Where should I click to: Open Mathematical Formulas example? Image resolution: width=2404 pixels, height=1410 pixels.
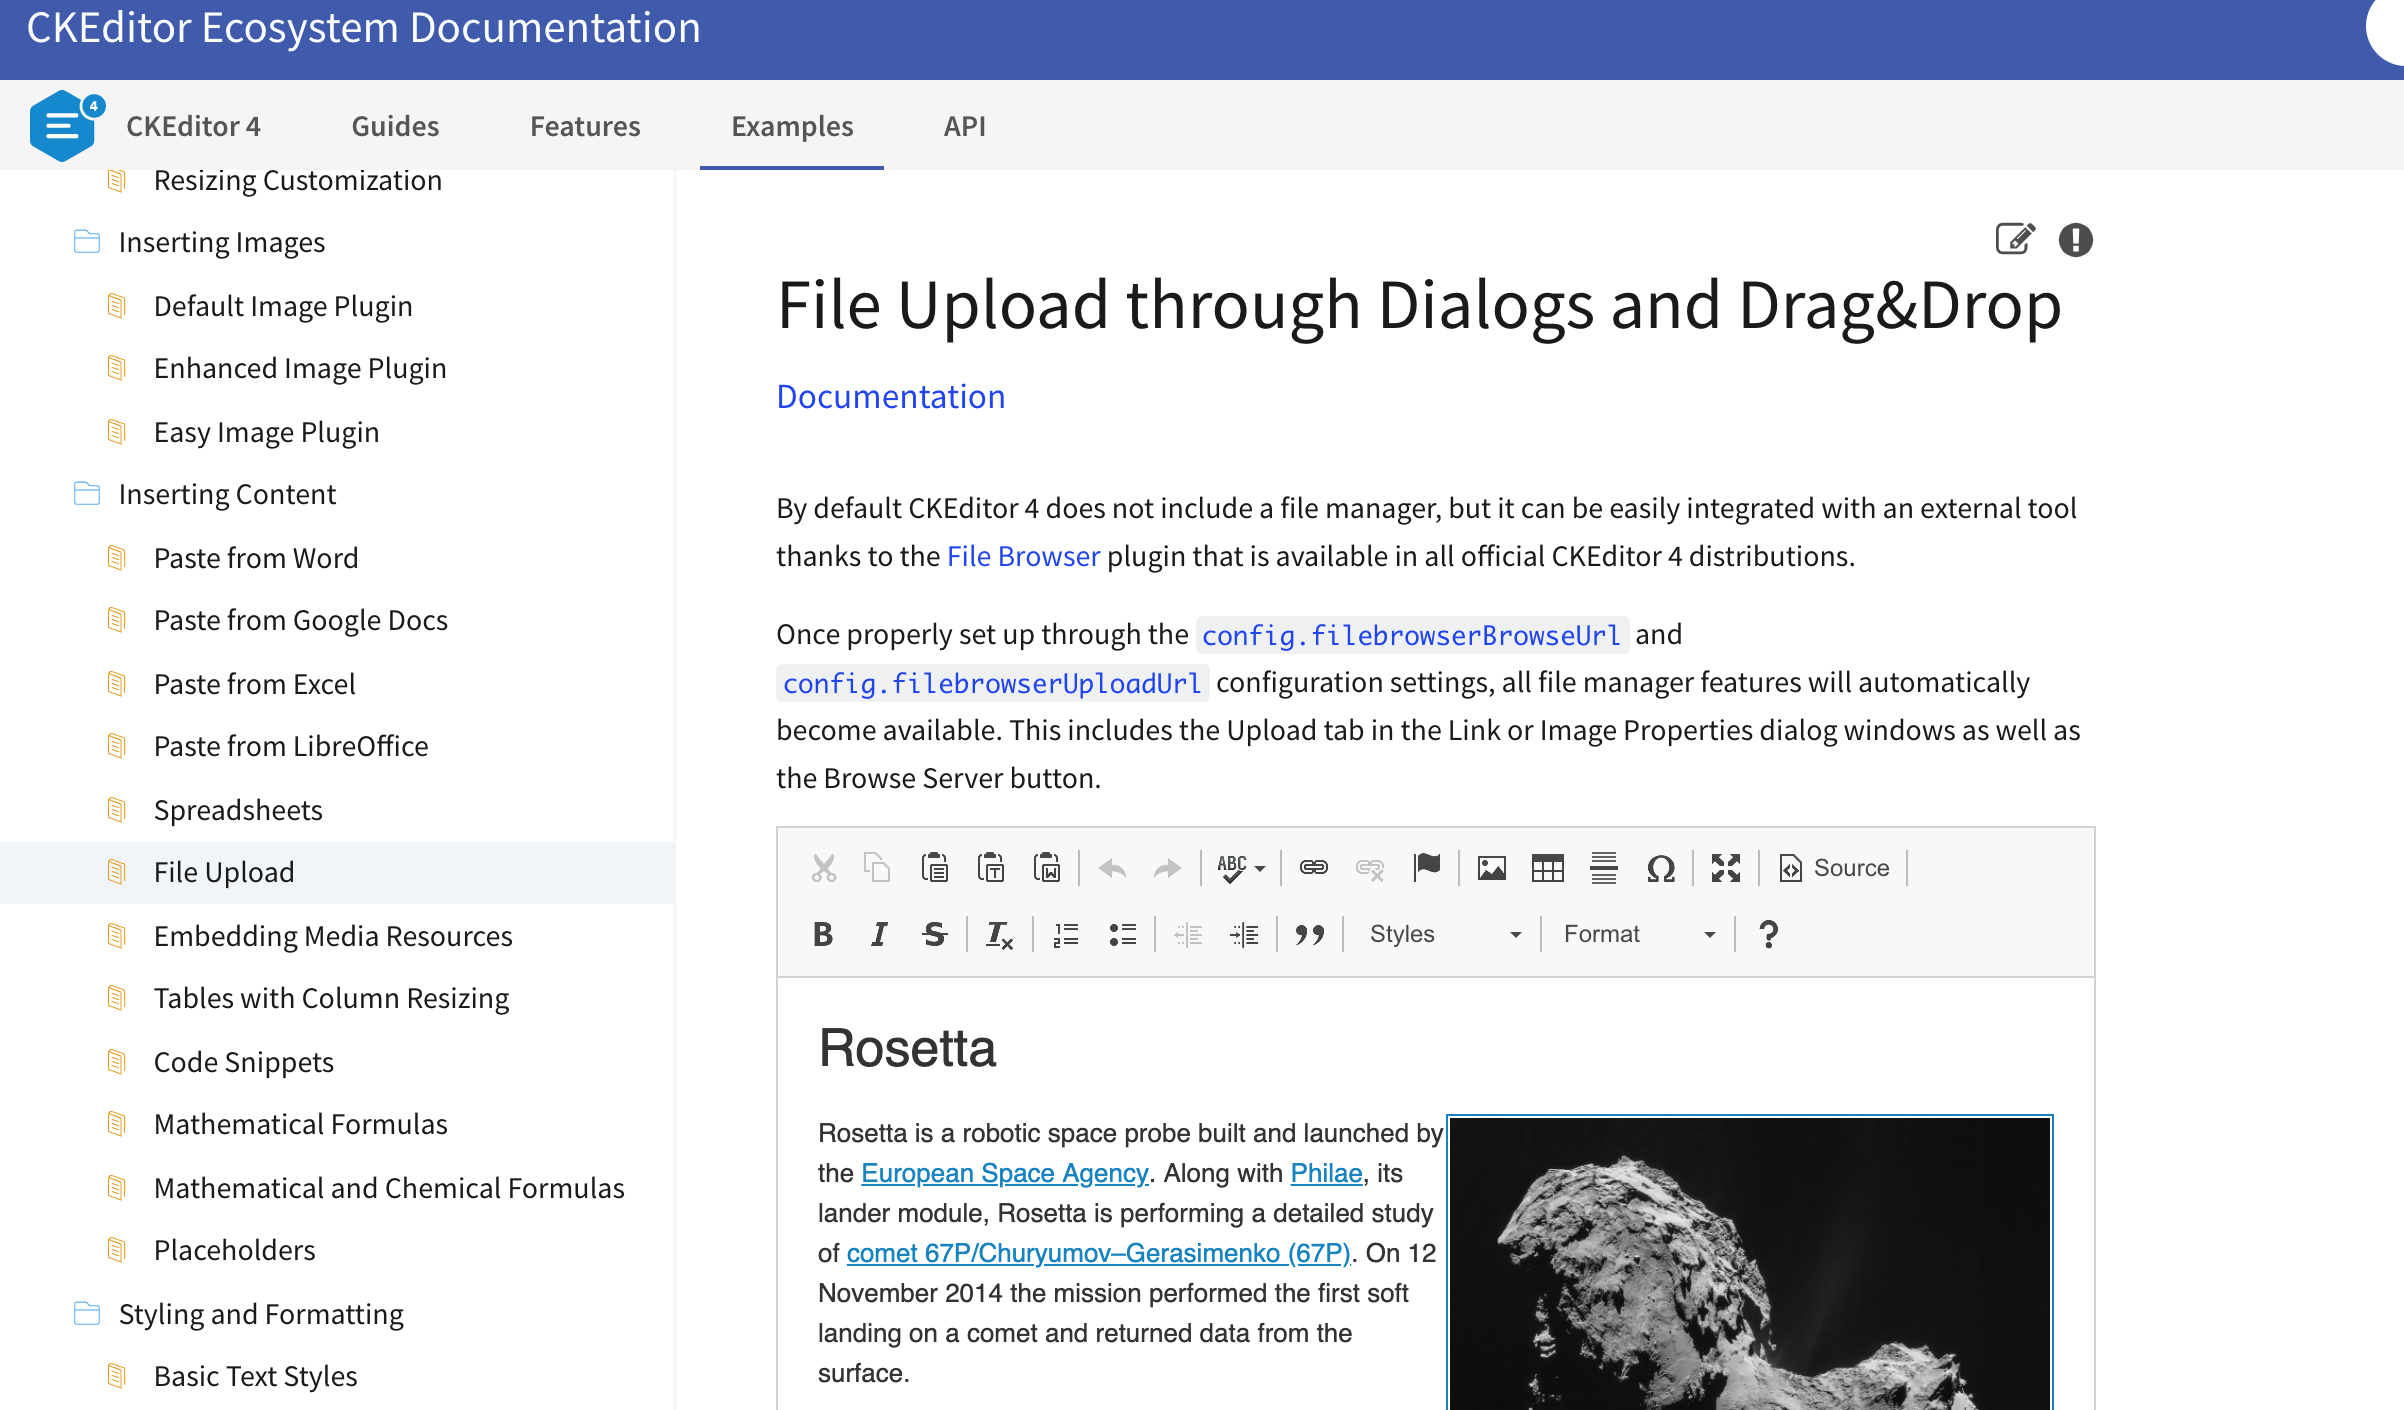pos(301,1124)
